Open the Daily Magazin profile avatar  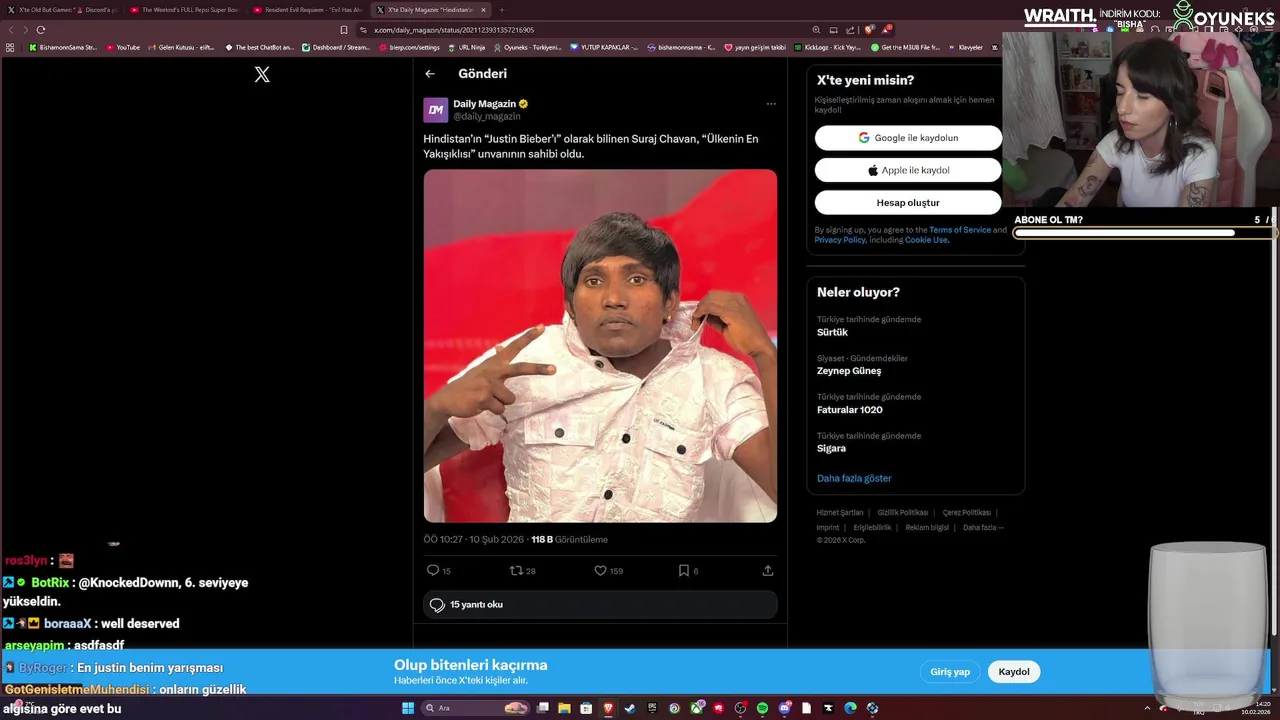435,110
